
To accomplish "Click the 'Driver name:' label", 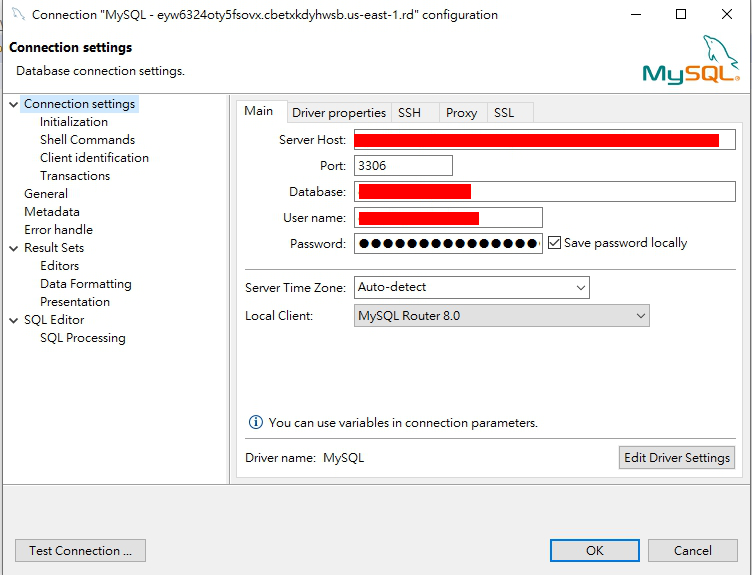I will 281,458.
